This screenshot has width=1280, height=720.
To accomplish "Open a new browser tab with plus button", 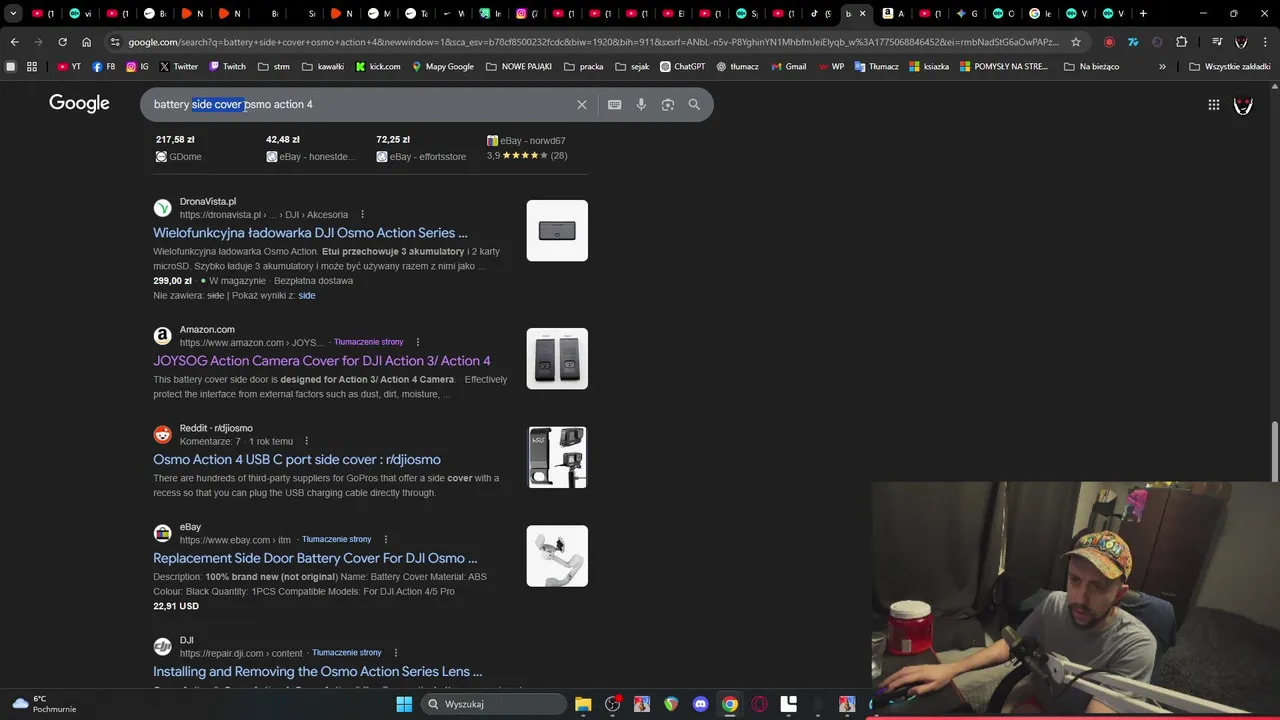I will tap(1143, 14).
